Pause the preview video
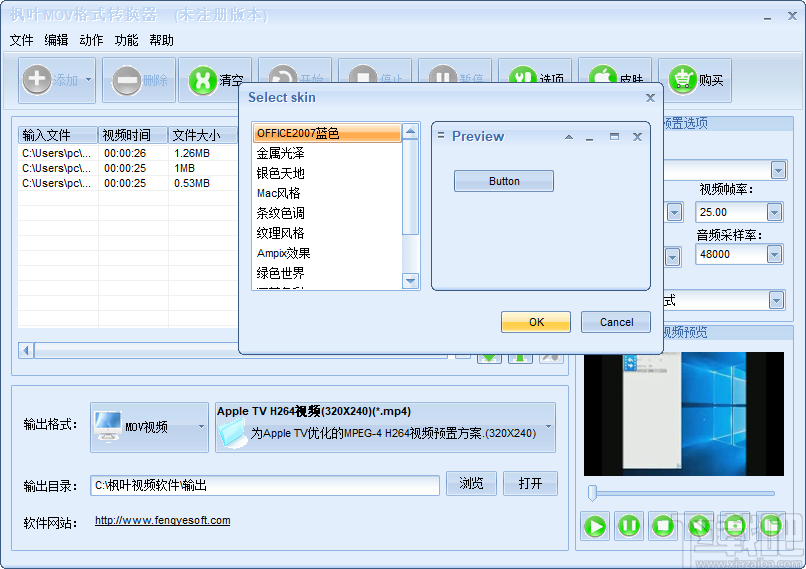Screen dimensions: 806x569 (x=629, y=526)
